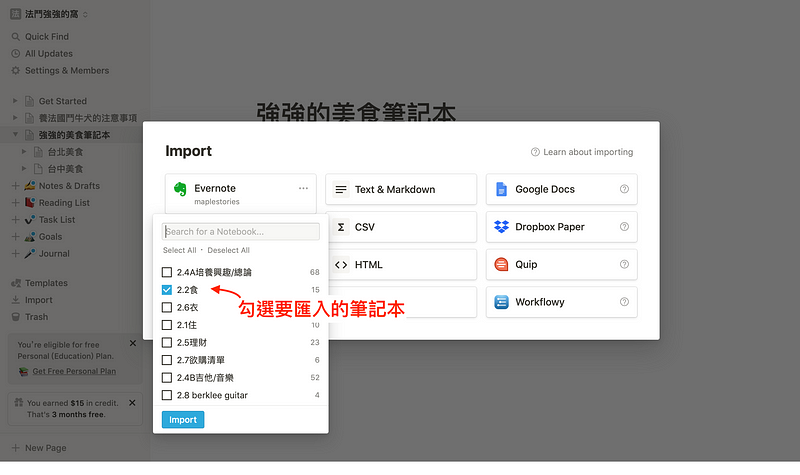This screenshot has height=475, width=800.
Task: Open the Journal page
Action: click(x=54, y=254)
